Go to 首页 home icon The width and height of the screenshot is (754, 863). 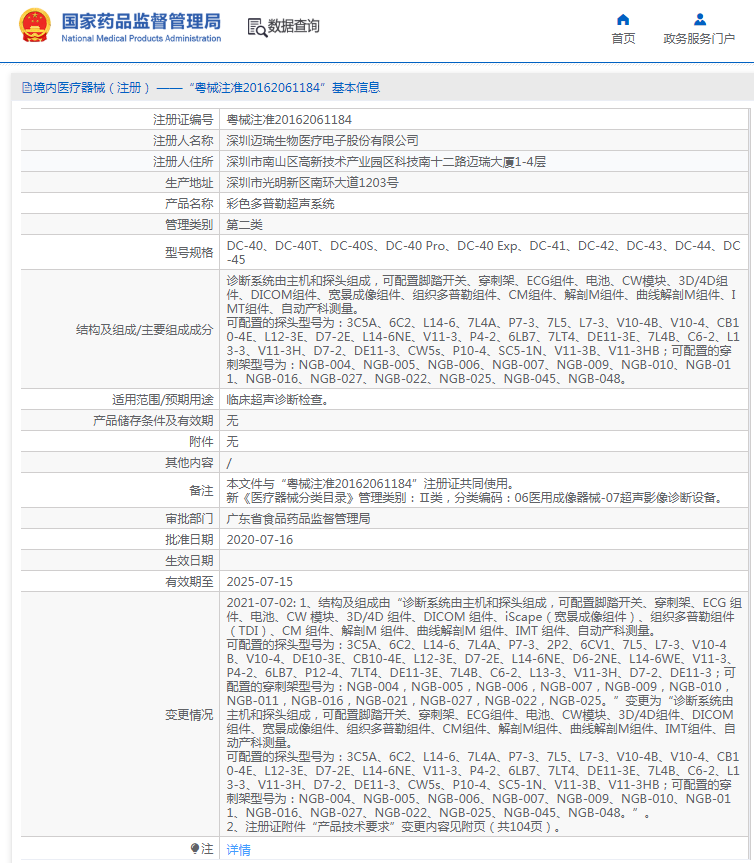pos(623,20)
